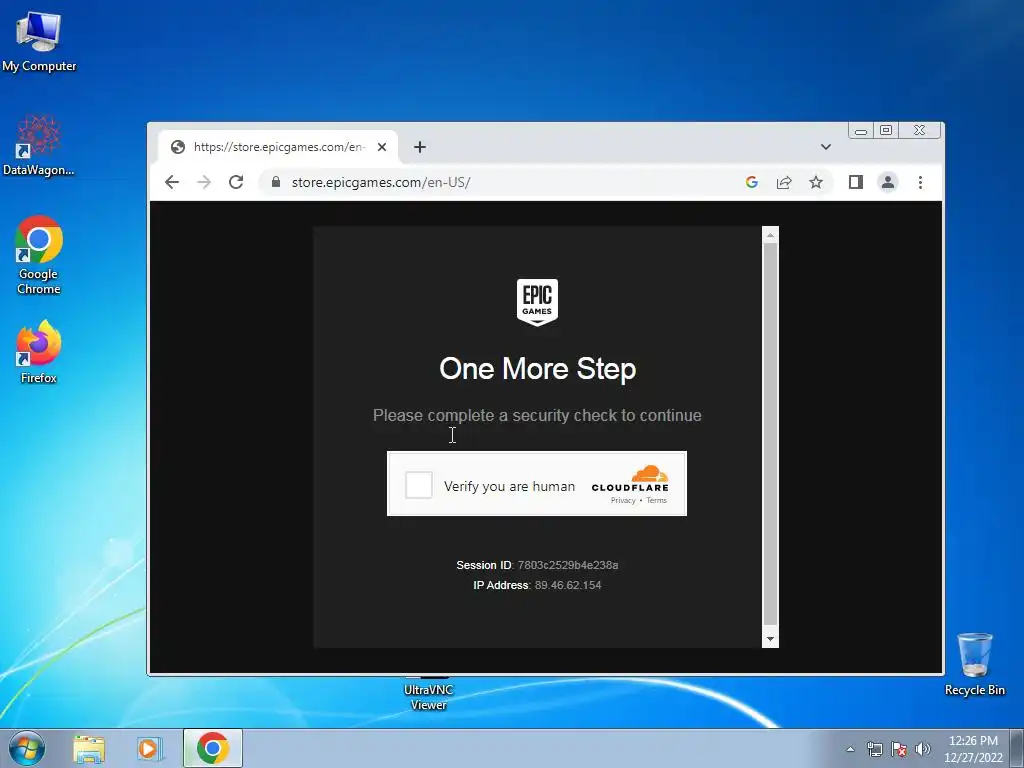Select Firefox desktop shortcut
1024x768 pixels.
click(39, 352)
